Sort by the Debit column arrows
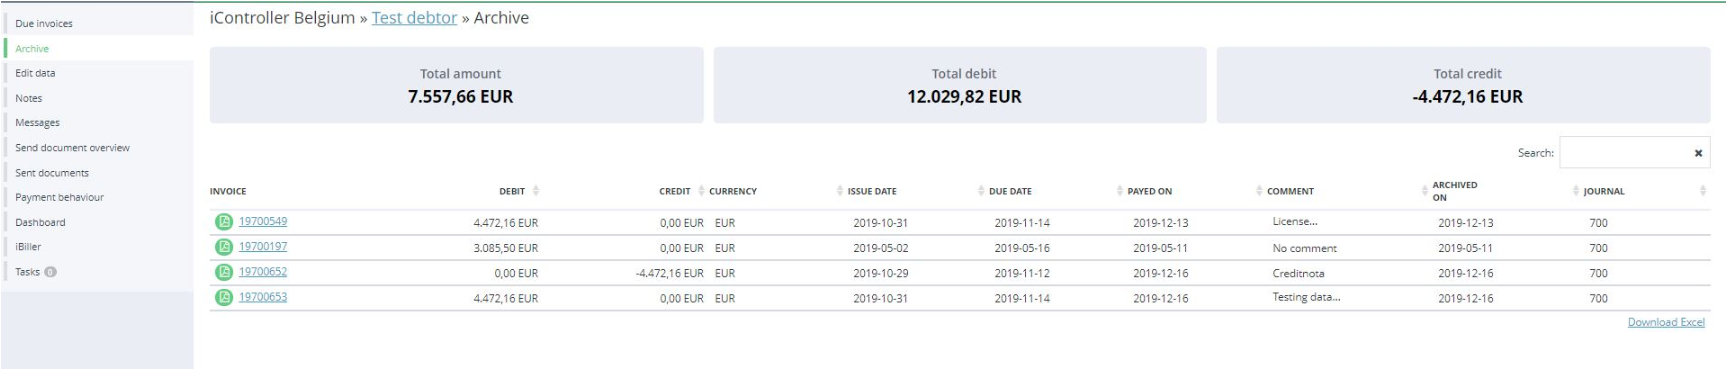 point(536,191)
